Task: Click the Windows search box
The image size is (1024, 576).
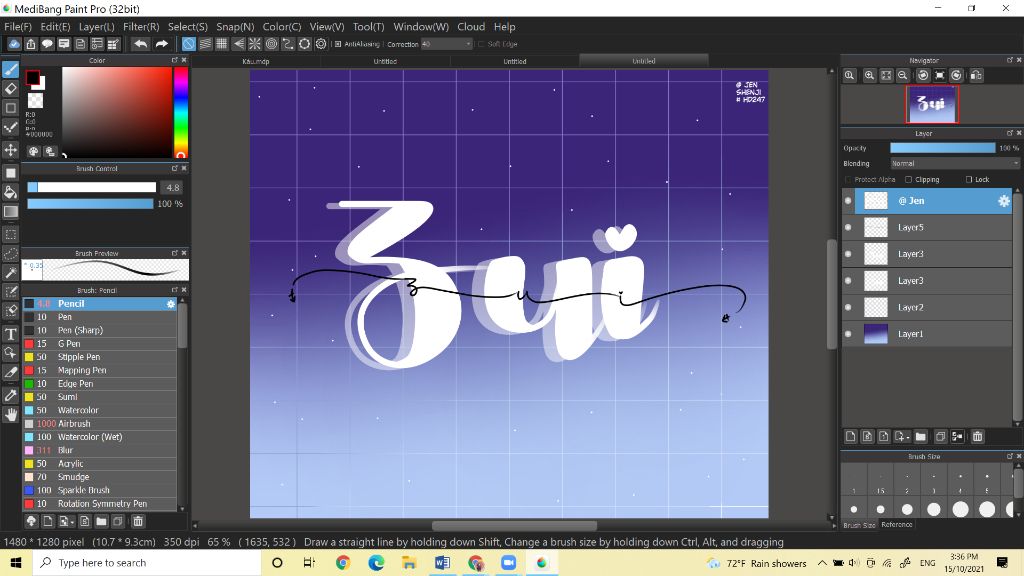Action: pos(147,563)
